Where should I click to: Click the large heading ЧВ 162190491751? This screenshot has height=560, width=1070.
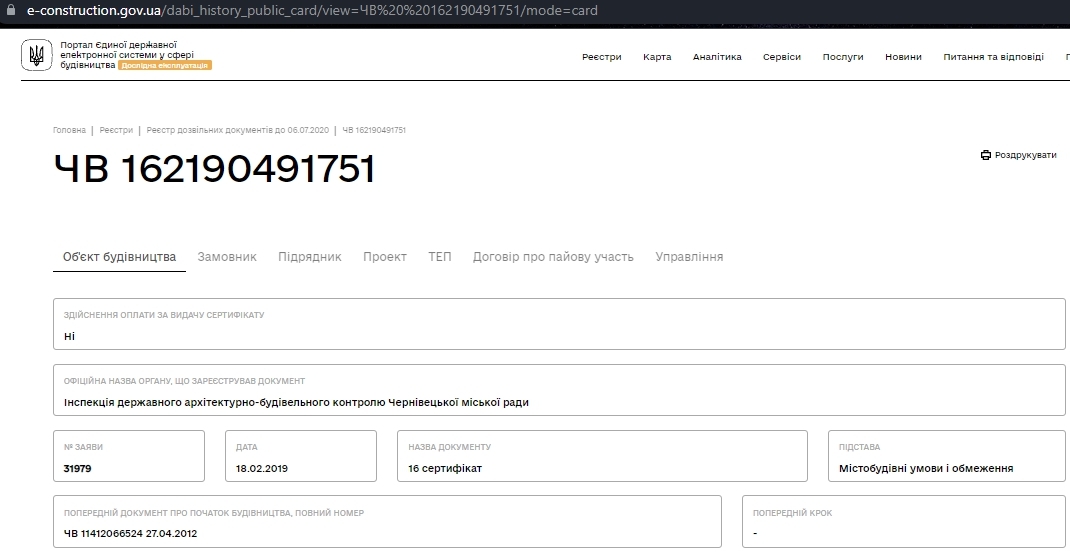214,168
